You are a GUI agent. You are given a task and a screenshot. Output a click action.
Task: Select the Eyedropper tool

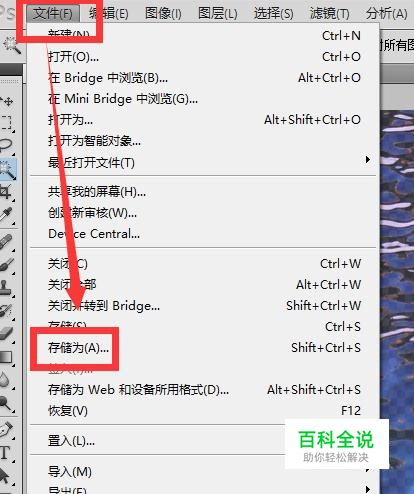click(6, 215)
